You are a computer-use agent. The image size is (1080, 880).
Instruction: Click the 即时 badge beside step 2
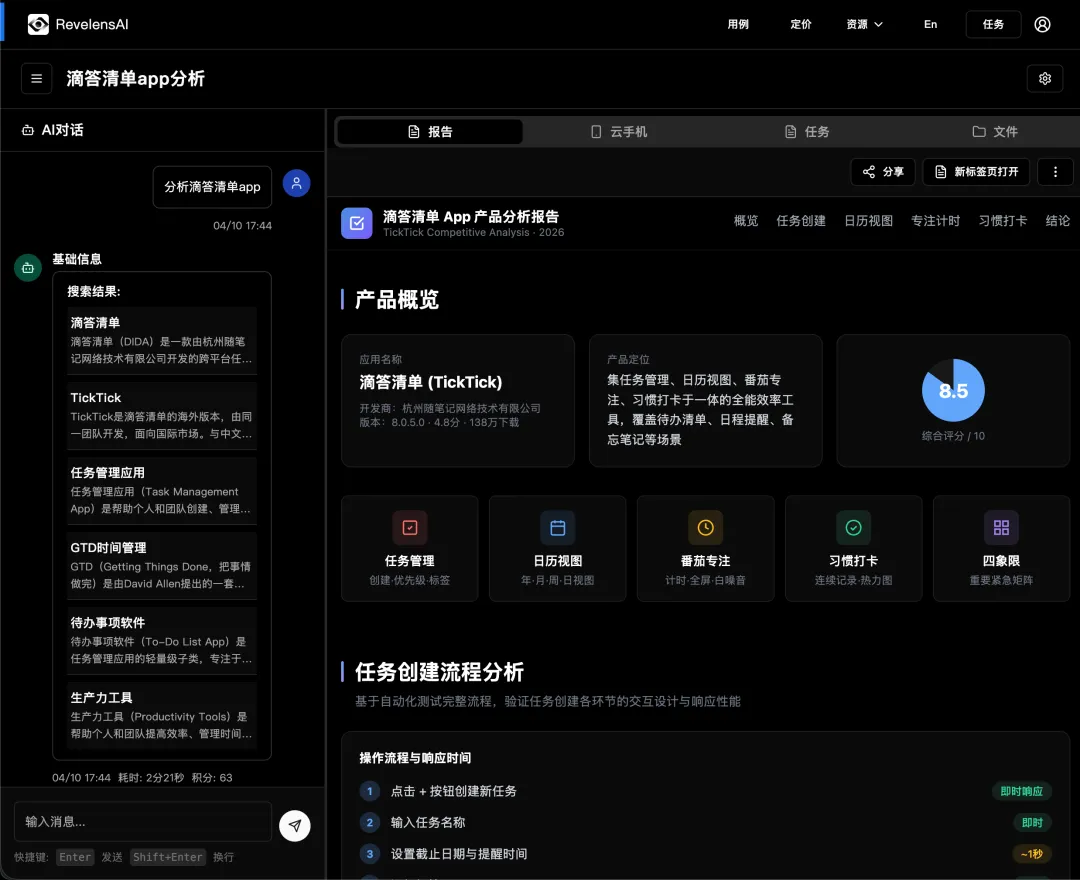[1032, 822]
